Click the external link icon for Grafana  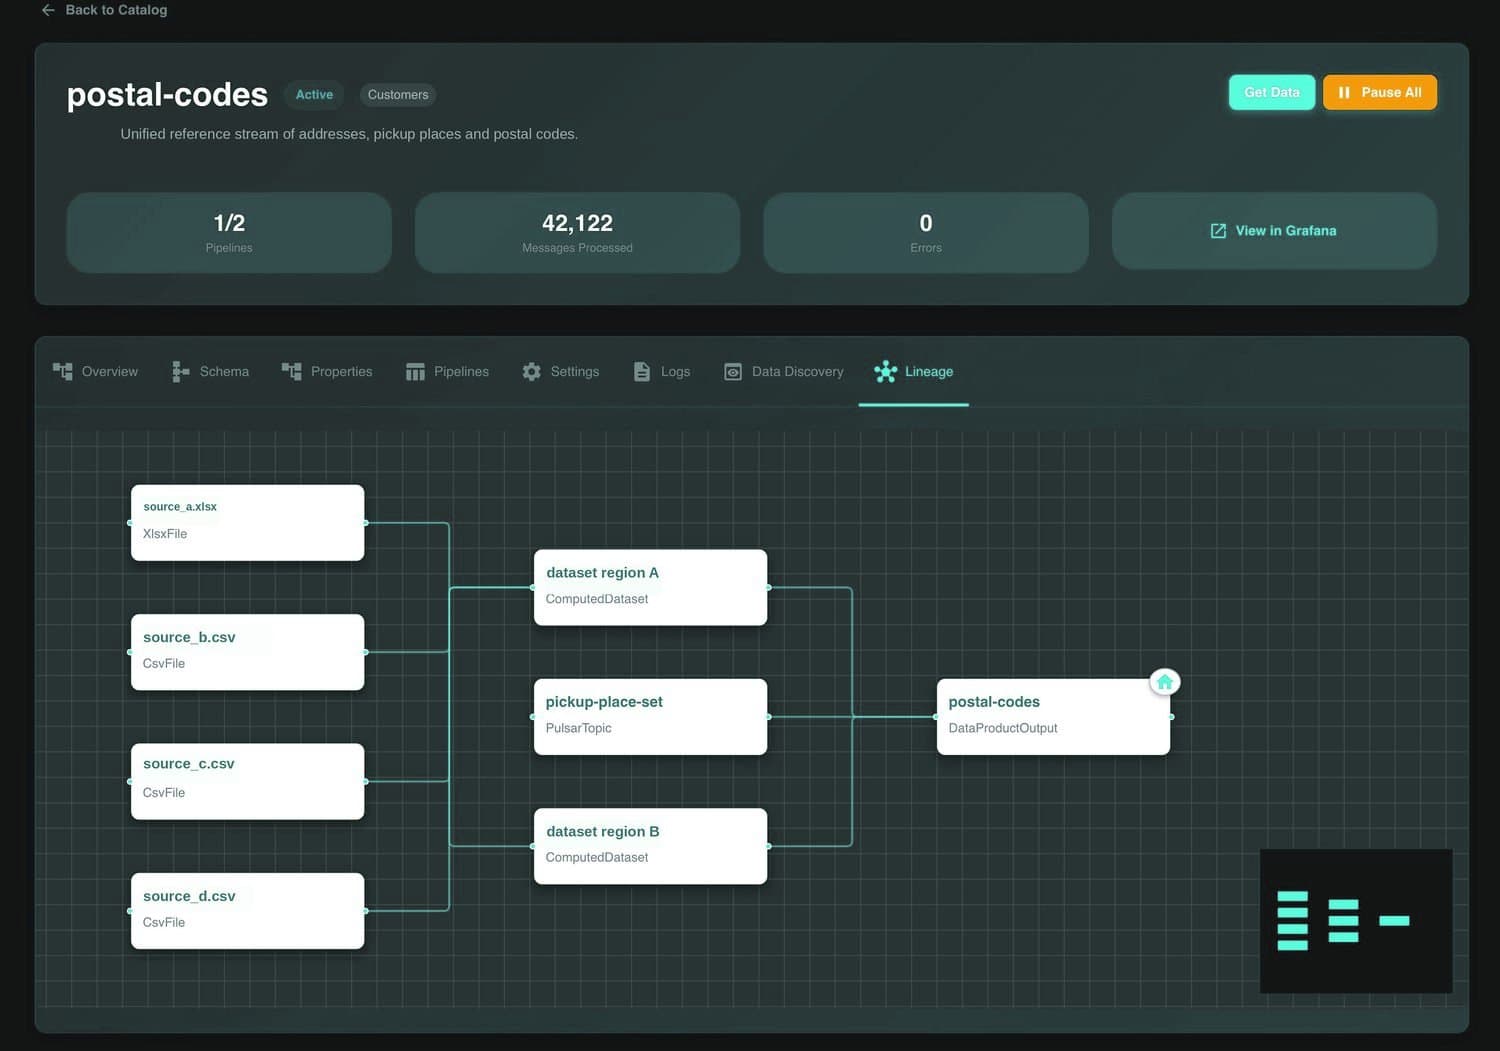(1218, 231)
